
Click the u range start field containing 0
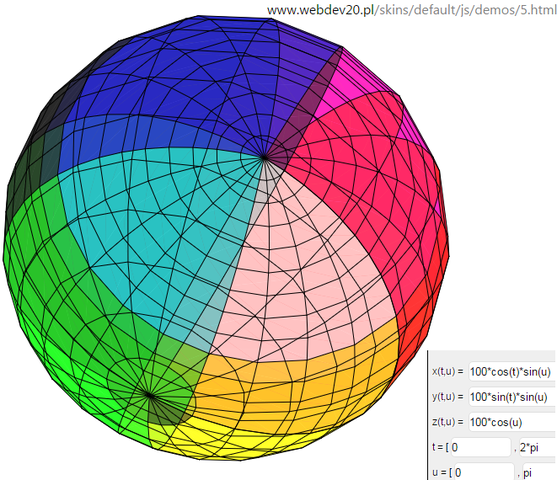click(484, 471)
